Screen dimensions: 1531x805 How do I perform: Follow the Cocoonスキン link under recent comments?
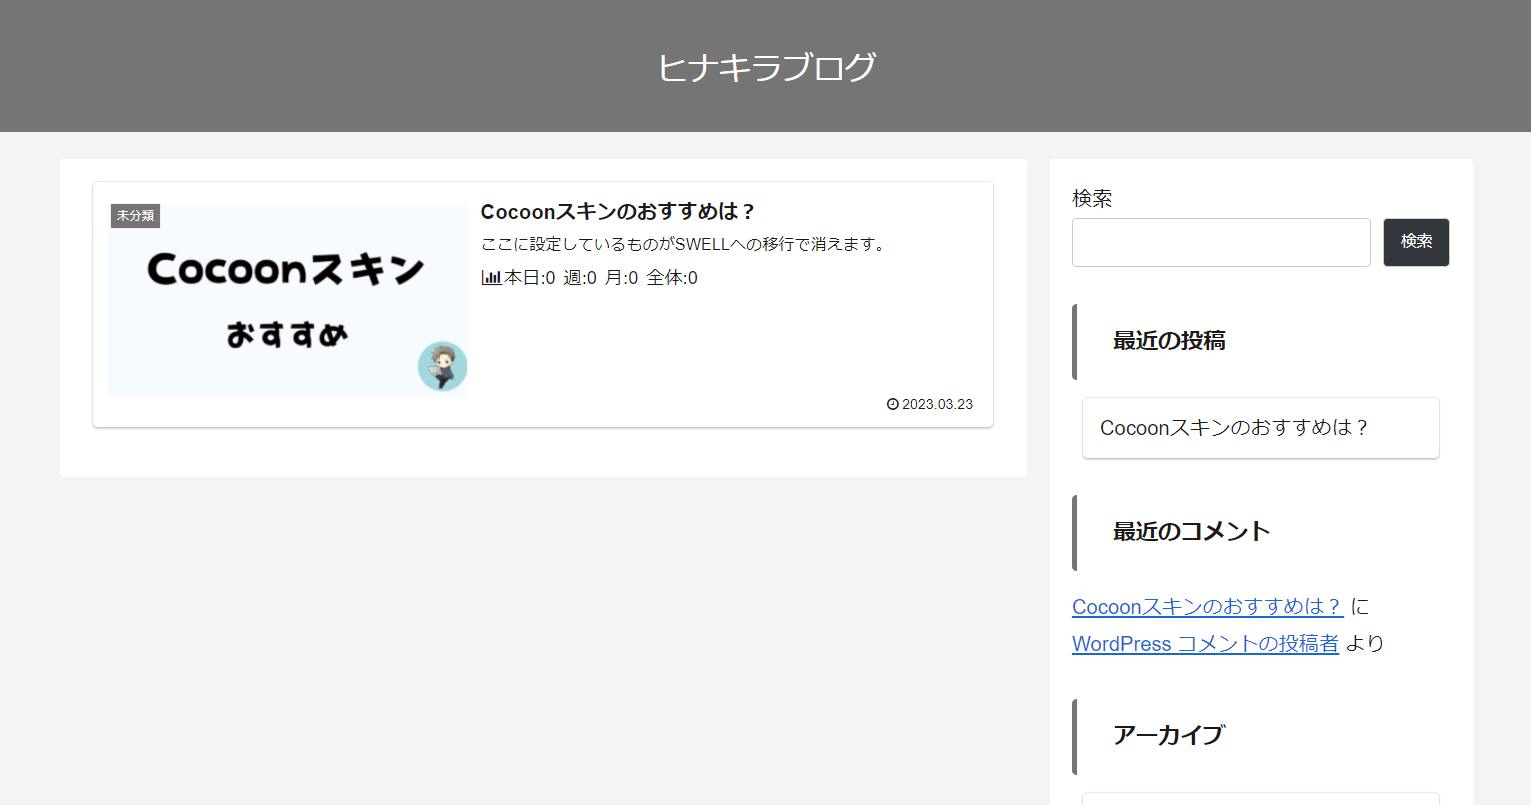pyautogui.click(x=1207, y=607)
